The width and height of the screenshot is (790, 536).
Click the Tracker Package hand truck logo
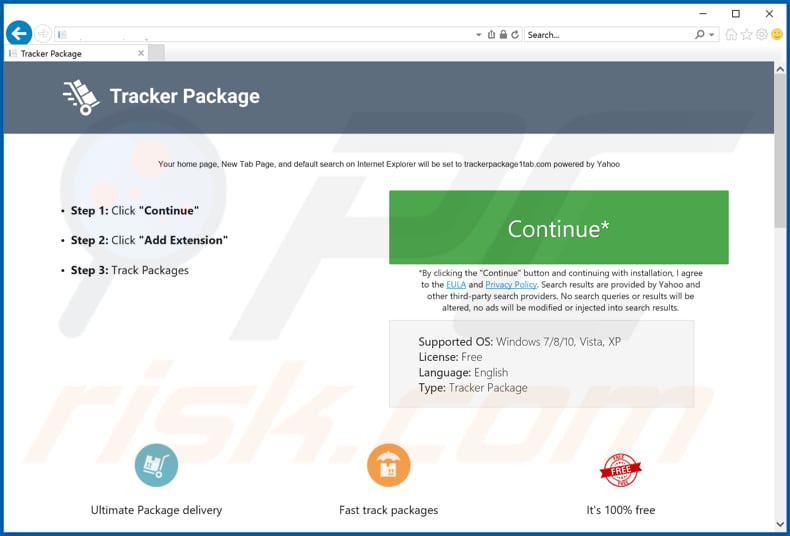pos(81,97)
